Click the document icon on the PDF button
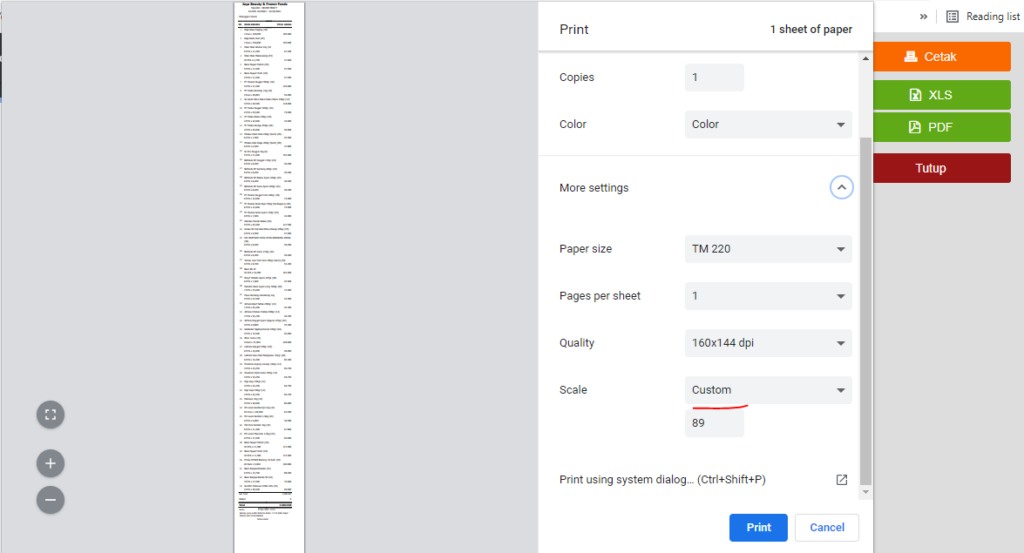This screenshot has height=553, width=1024. click(915, 127)
